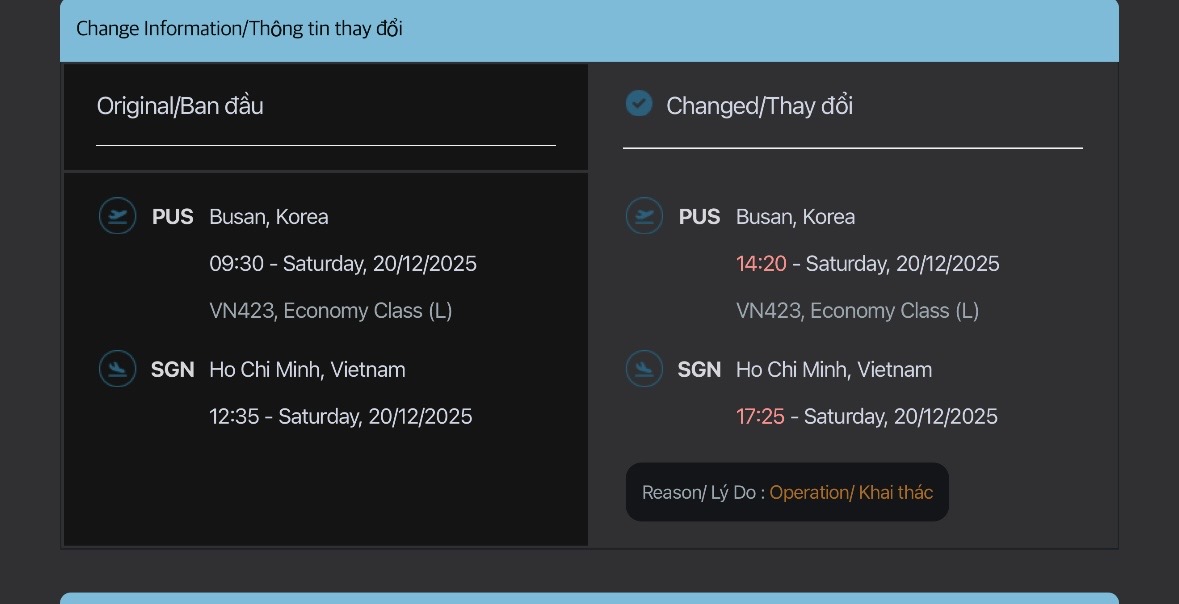Click Ho Chi Minh, Vietnam in Original column
The width and height of the screenshot is (1179, 604).
[307, 370]
